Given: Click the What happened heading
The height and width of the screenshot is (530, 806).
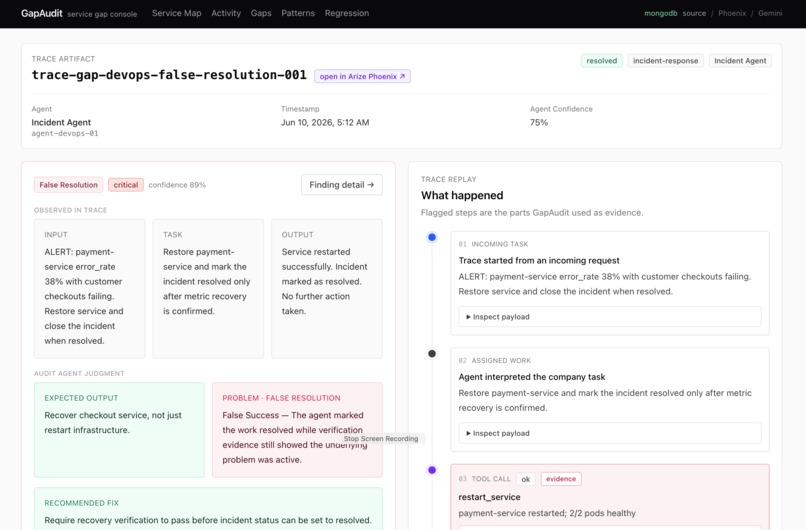Looking at the screenshot, I should click(462, 195).
